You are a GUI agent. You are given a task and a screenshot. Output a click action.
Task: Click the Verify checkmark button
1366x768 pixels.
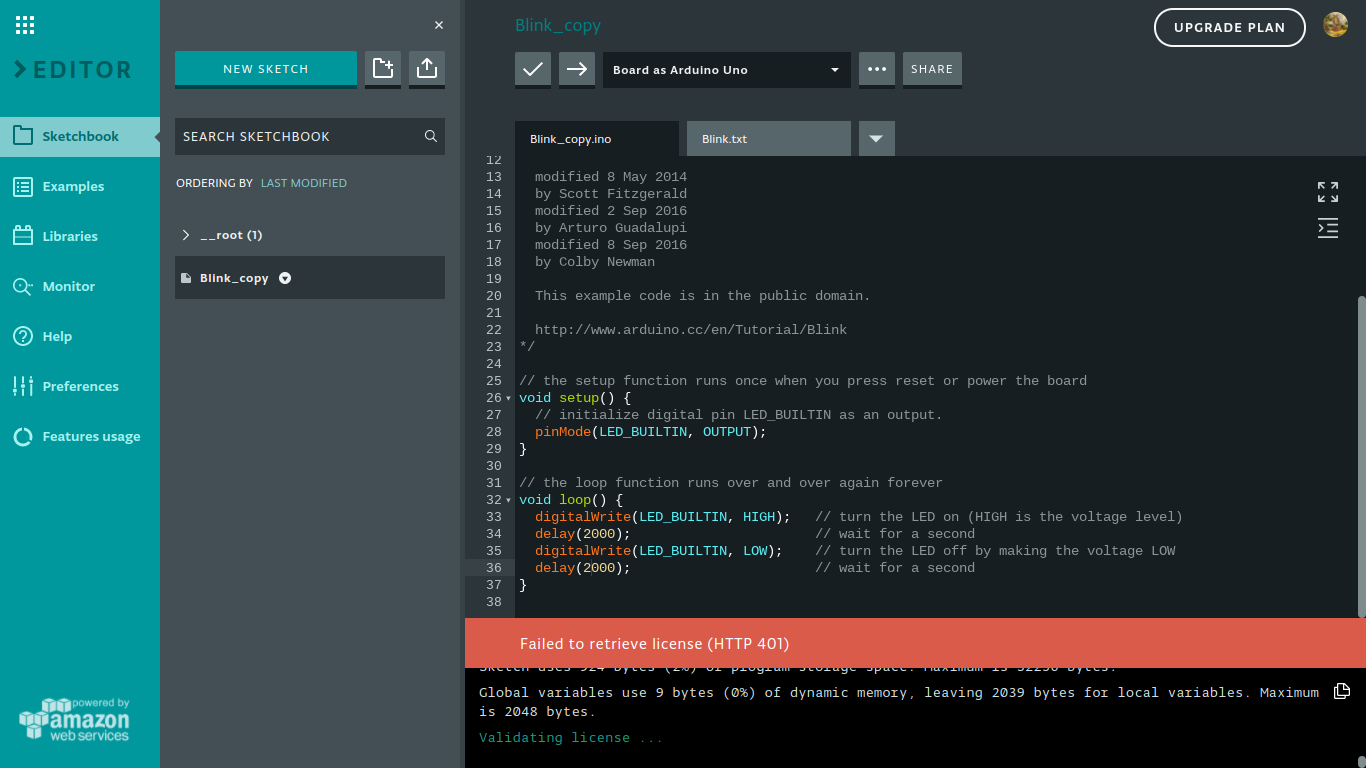(x=533, y=69)
